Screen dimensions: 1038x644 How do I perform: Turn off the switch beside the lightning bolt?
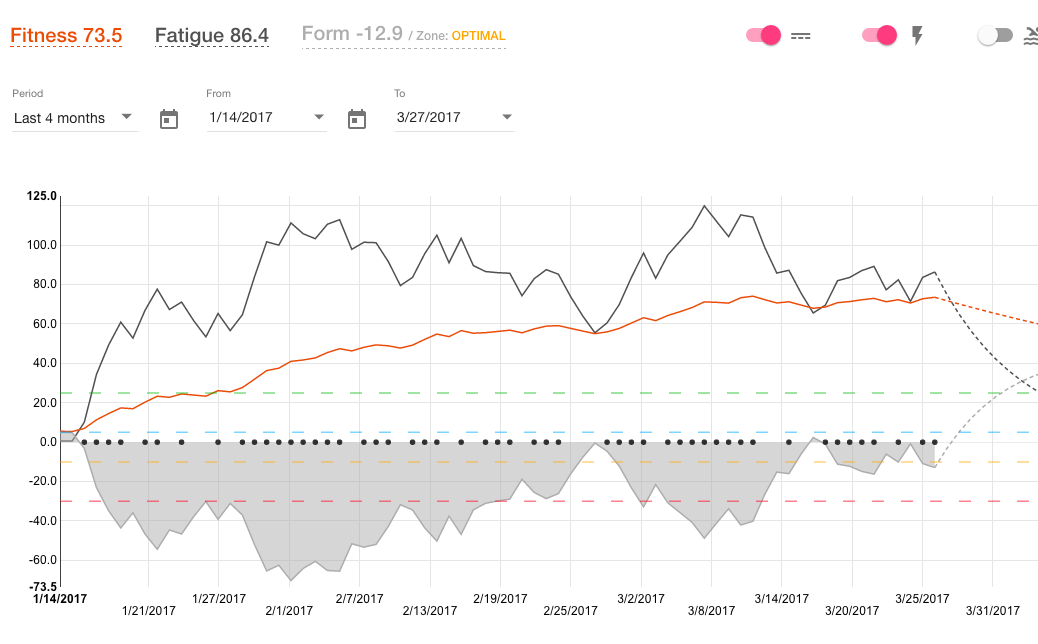[880, 36]
